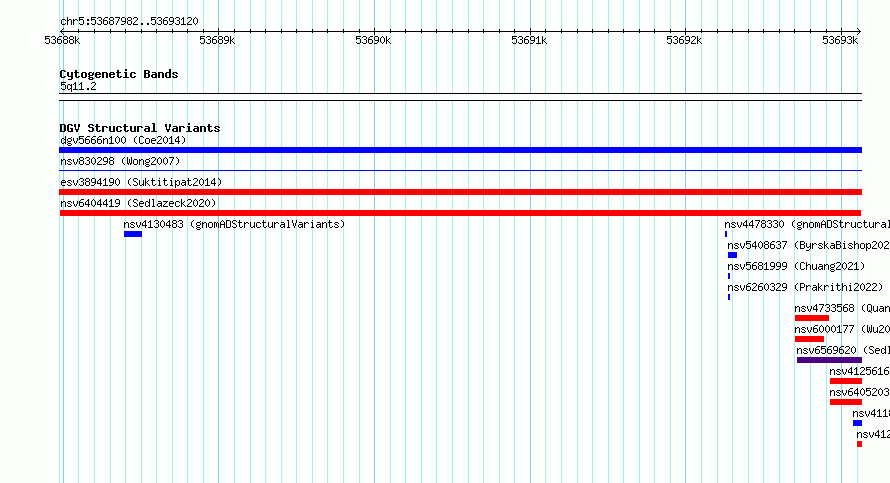This screenshot has height=483, width=890.
Task: Open the esv3894190 (Suktitipat2014) label
Action: point(141,182)
